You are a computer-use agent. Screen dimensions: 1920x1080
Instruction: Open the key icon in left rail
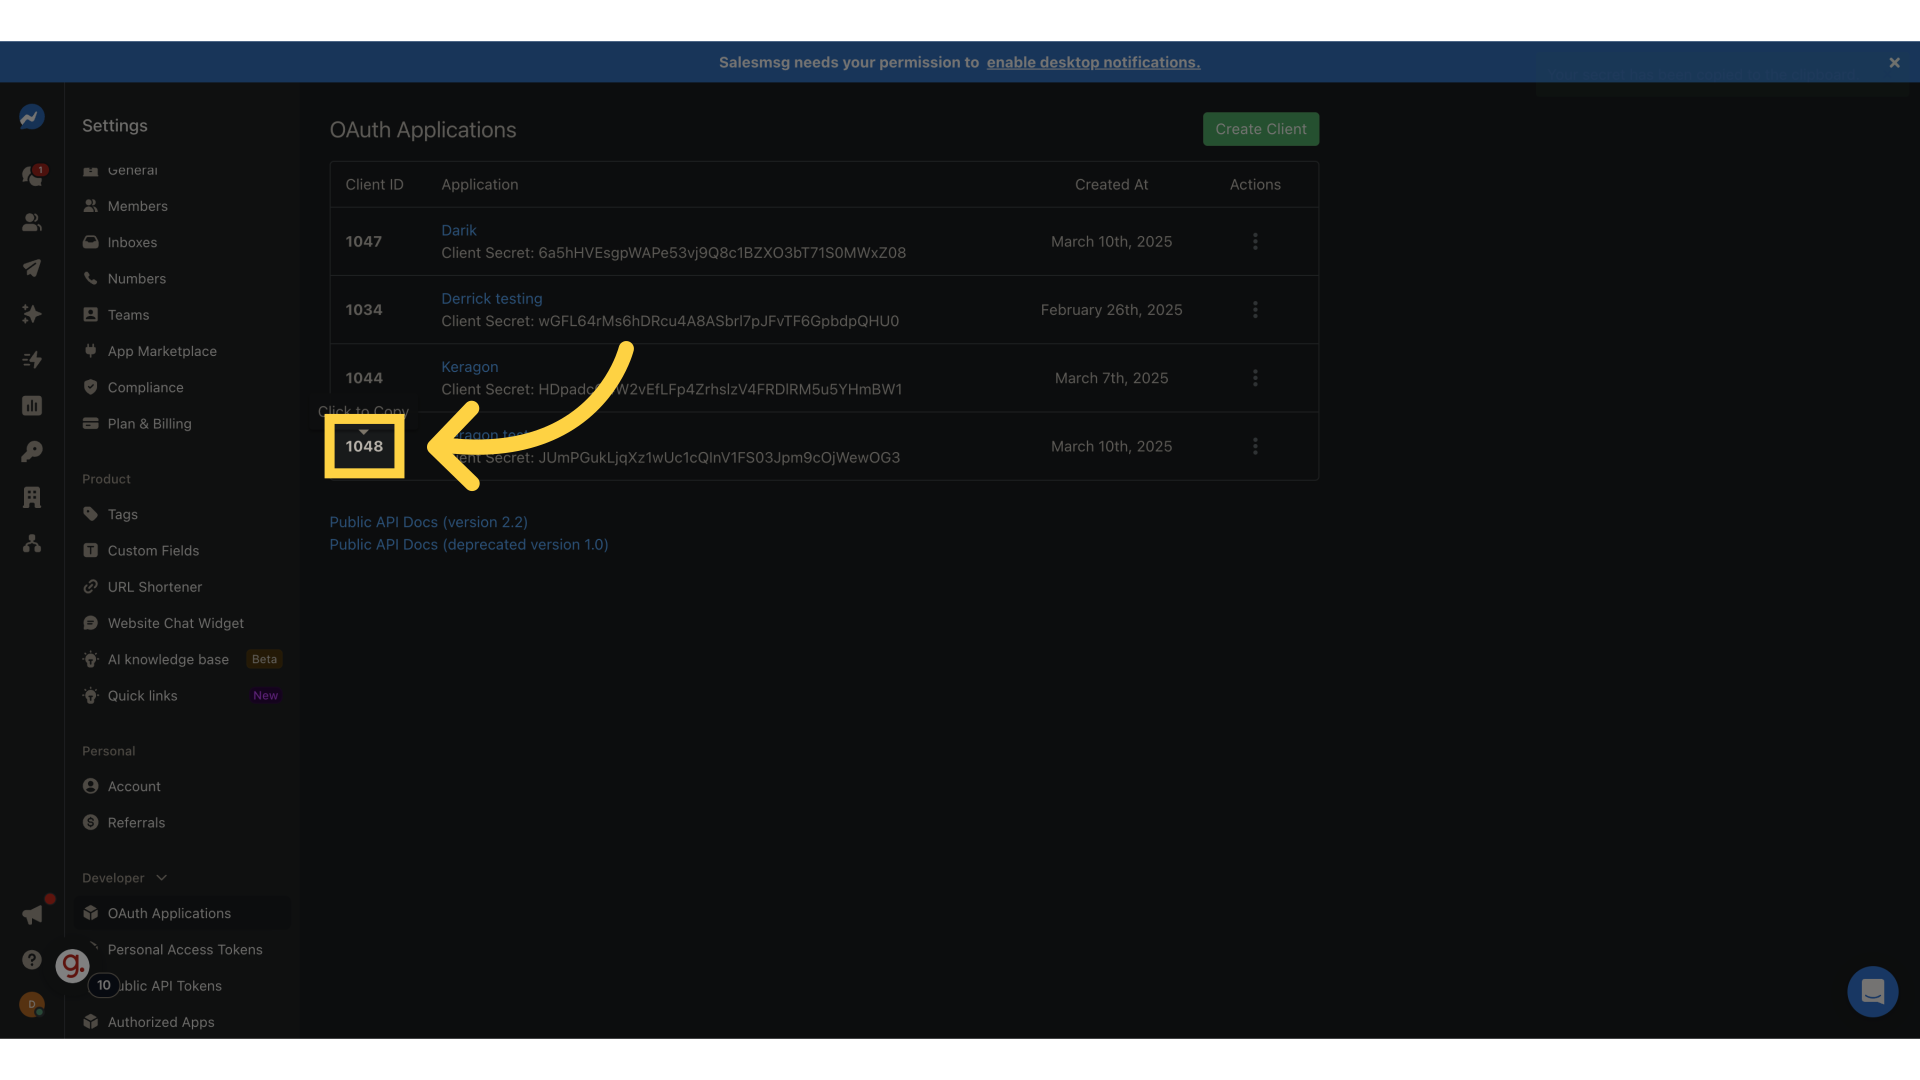[x=32, y=452]
